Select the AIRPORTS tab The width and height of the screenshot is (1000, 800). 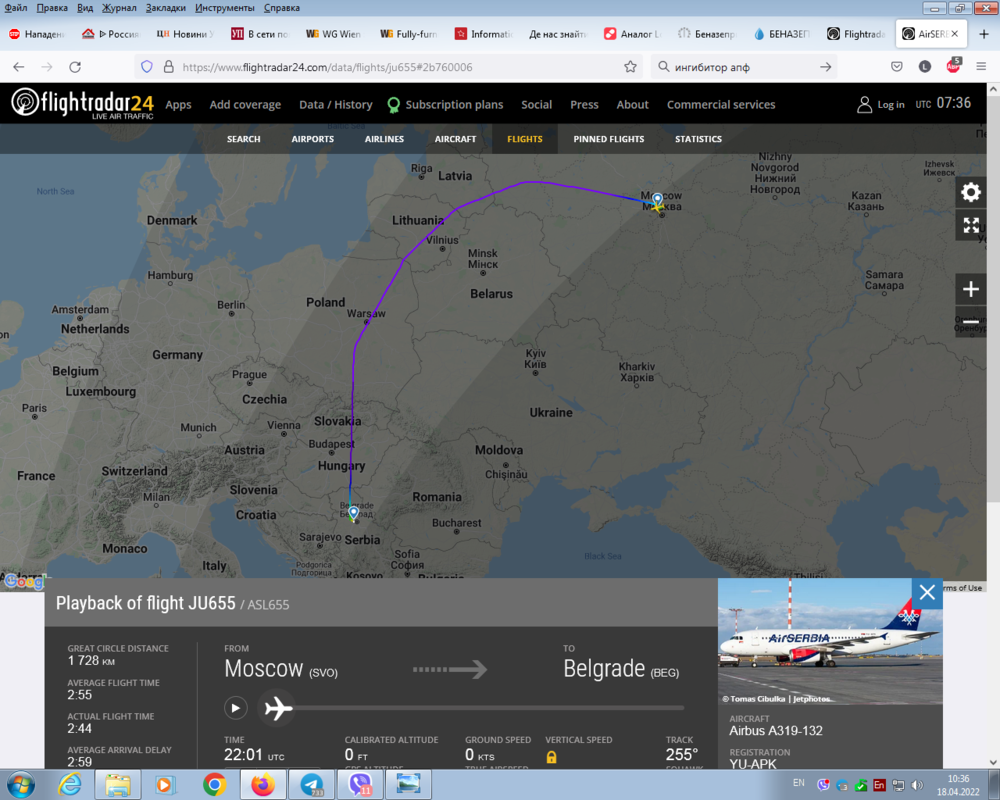pos(312,139)
